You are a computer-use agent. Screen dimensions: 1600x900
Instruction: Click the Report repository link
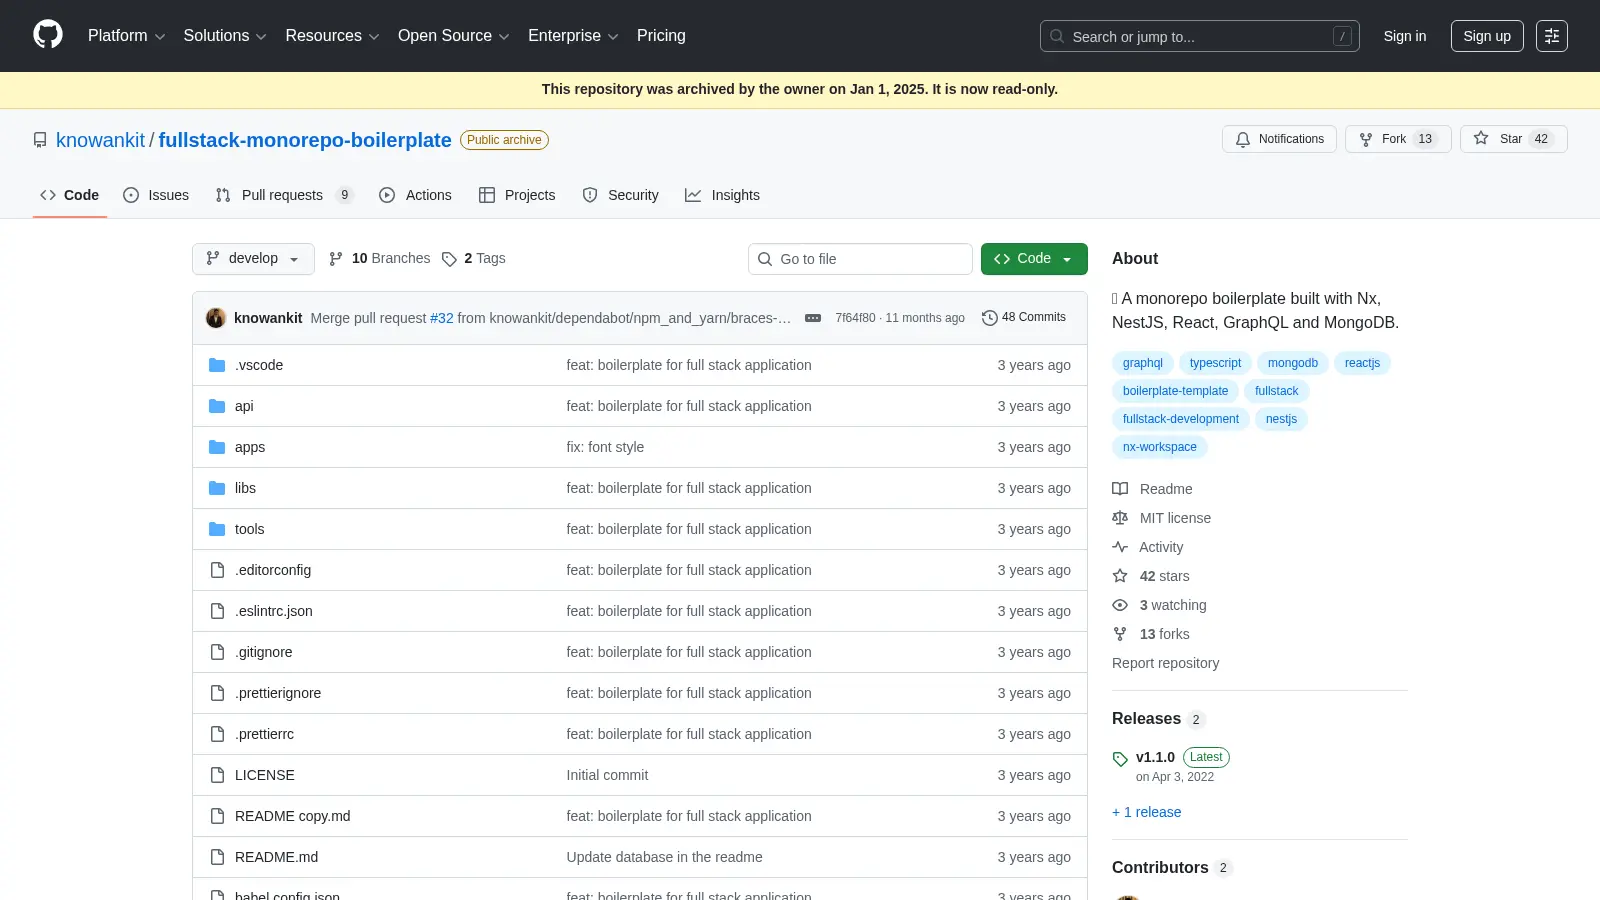(x=1165, y=663)
